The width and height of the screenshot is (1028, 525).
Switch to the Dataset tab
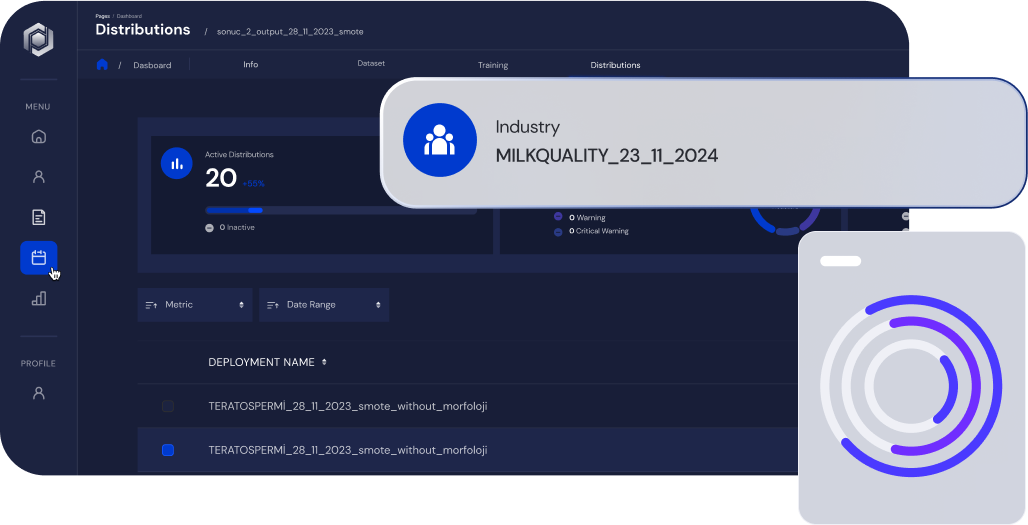click(x=371, y=64)
